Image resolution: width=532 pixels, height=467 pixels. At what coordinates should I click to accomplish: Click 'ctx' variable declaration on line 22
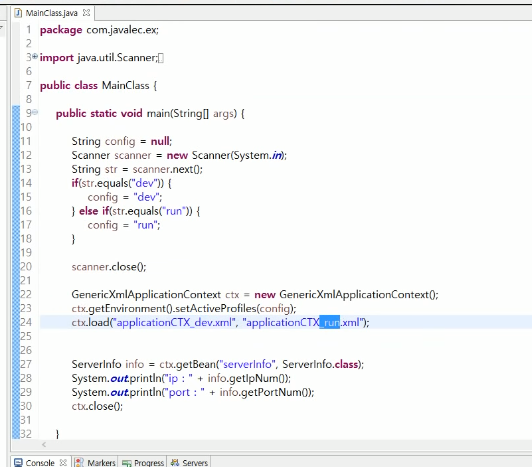(x=232, y=295)
